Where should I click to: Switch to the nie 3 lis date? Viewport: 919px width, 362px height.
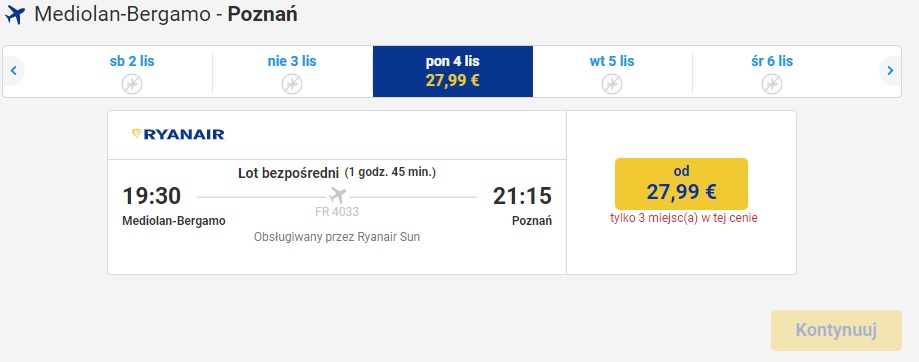coord(292,71)
